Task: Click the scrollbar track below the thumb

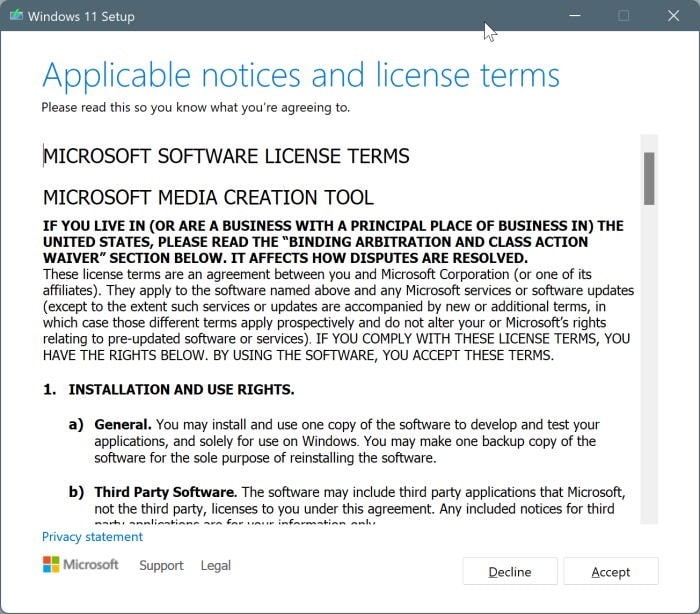Action: [x=649, y=364]
